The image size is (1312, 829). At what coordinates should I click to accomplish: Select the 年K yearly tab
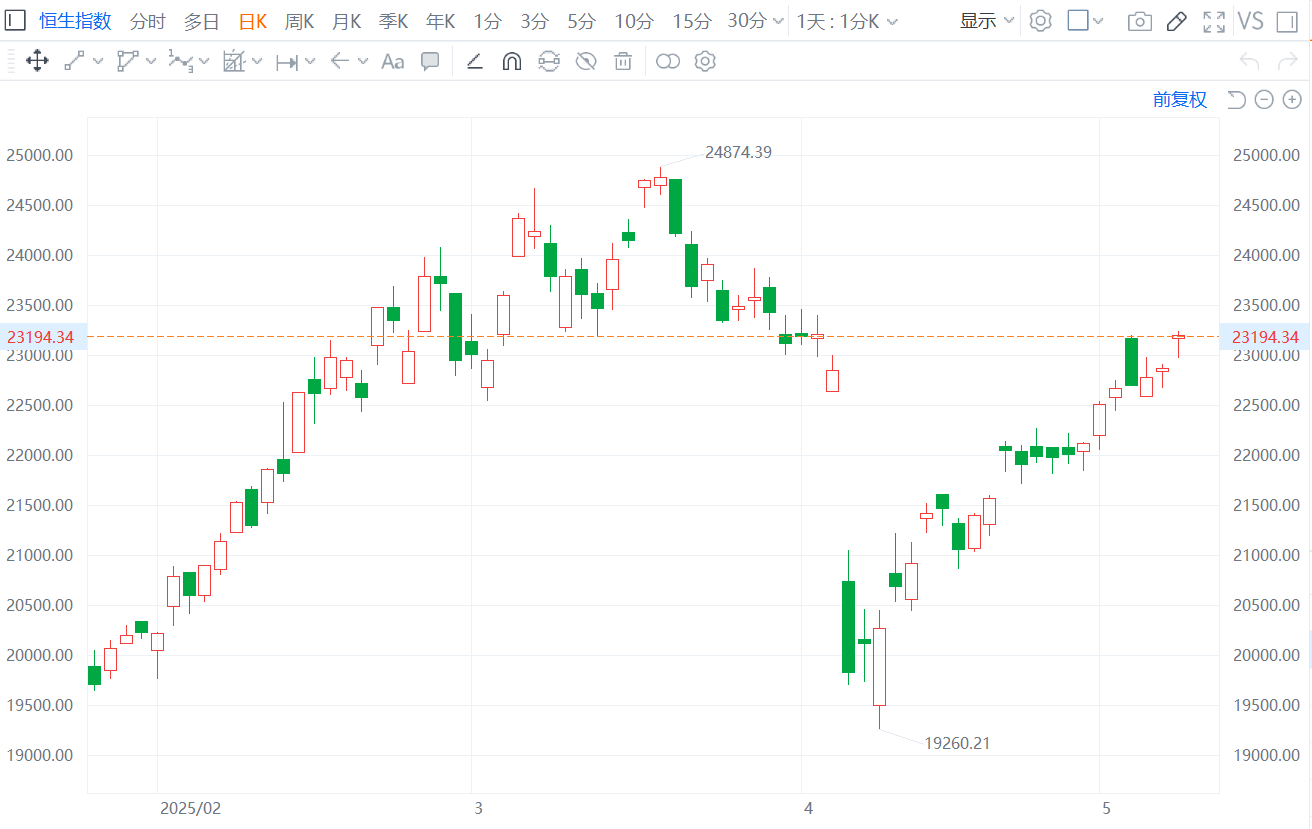pyautogui.click(x=441, y=21)
